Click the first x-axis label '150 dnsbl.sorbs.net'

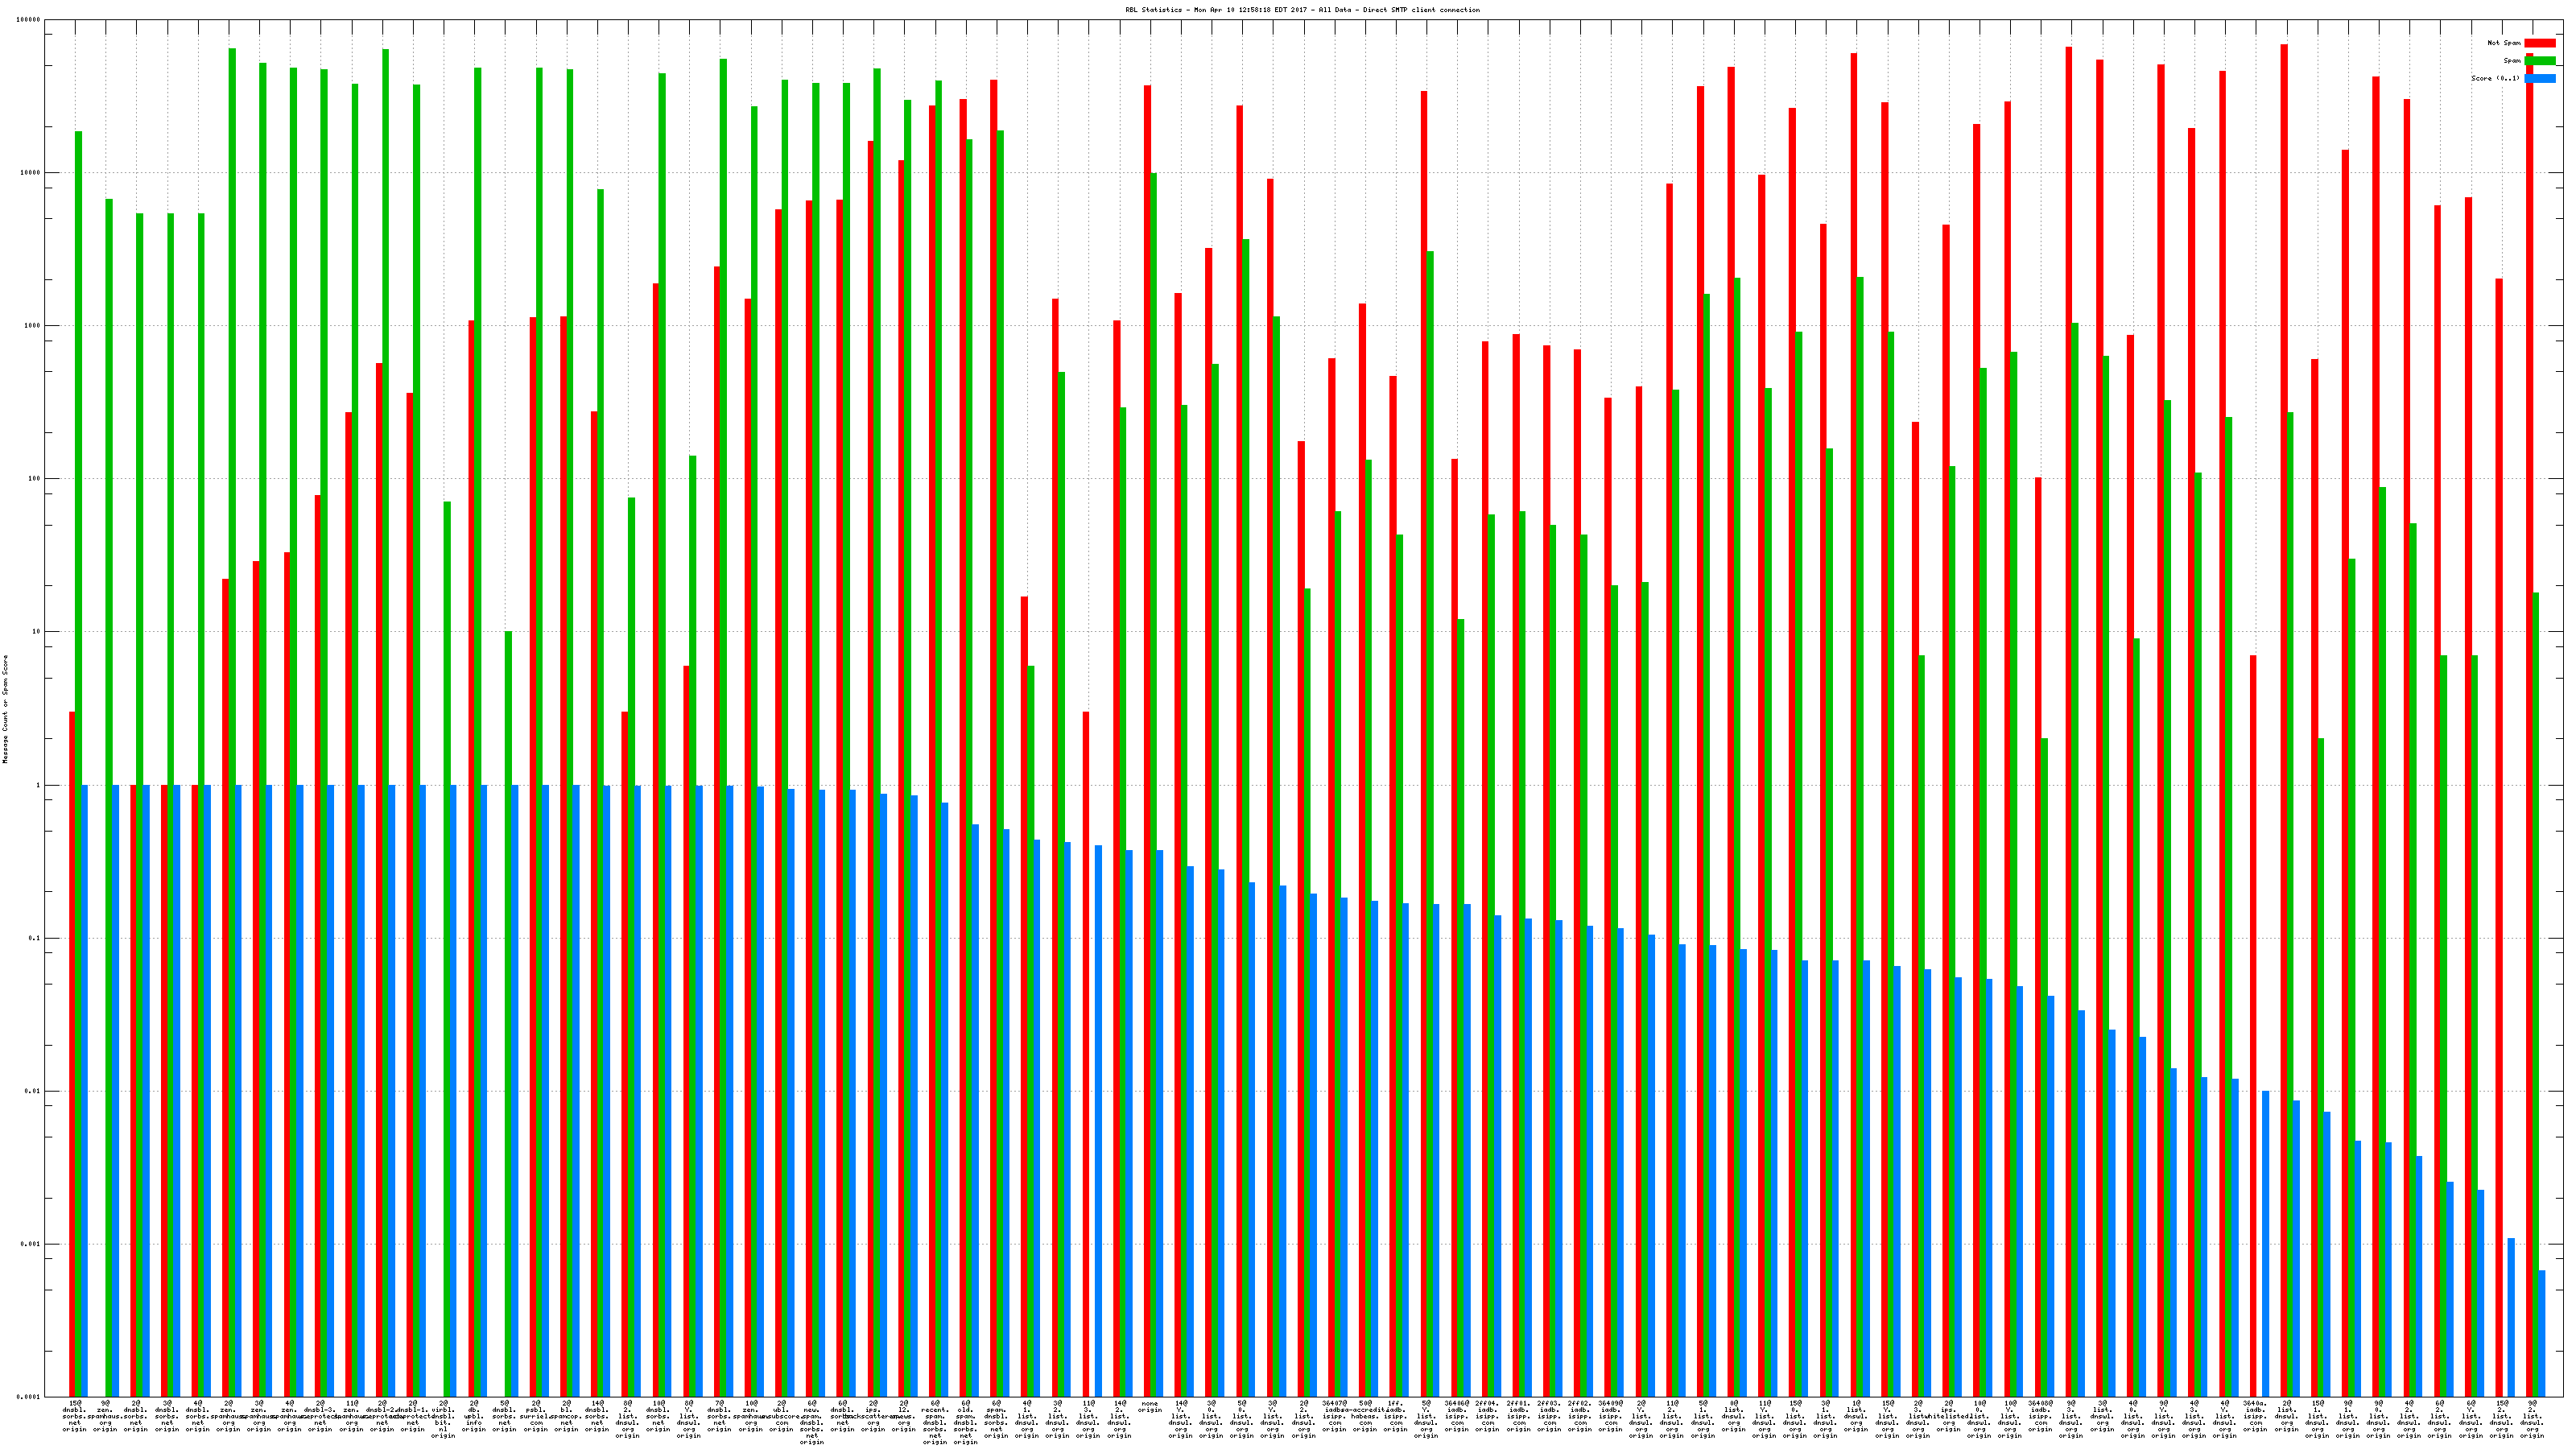coord(74,1417)
